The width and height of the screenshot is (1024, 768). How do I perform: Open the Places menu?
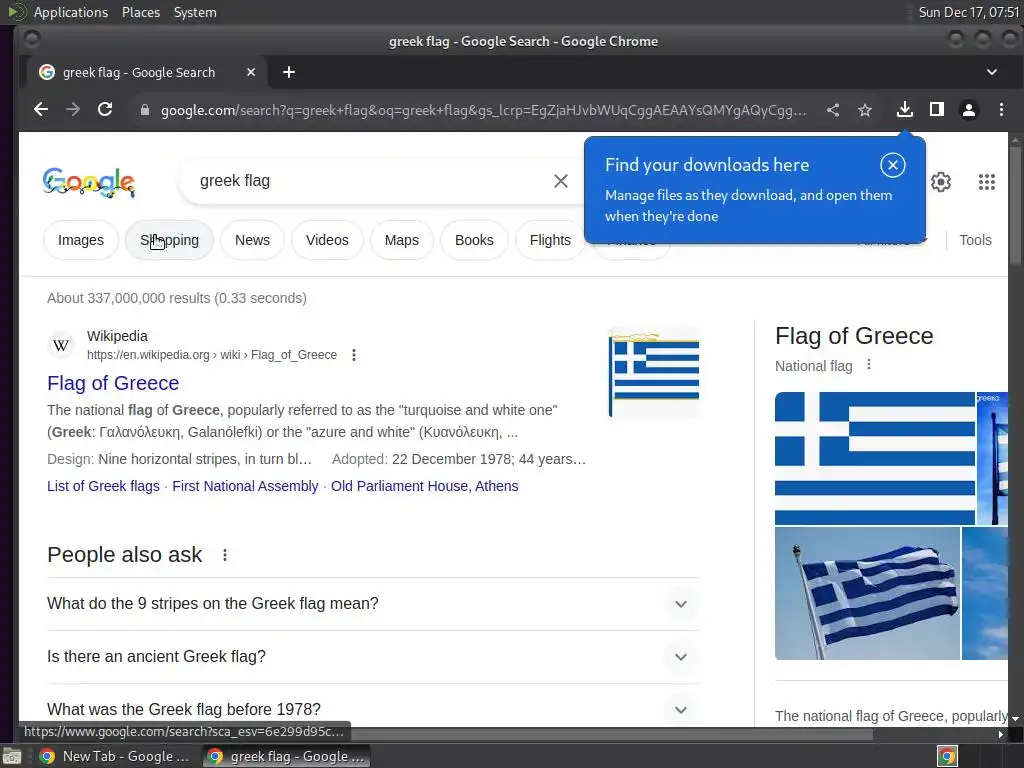(x=141, y=12)
